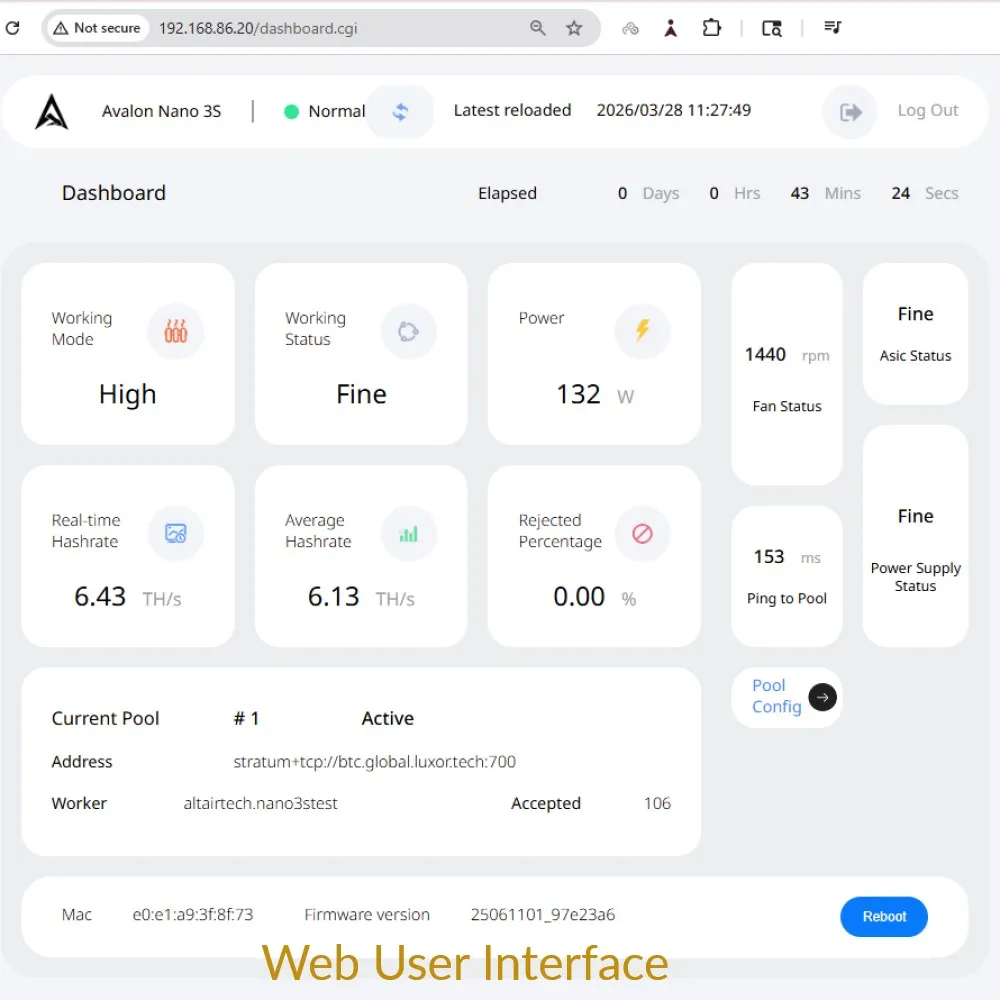Screen dimensions: 1000x1000
Task: Click the dashboard refresh arrows icon
Action: 400,112
